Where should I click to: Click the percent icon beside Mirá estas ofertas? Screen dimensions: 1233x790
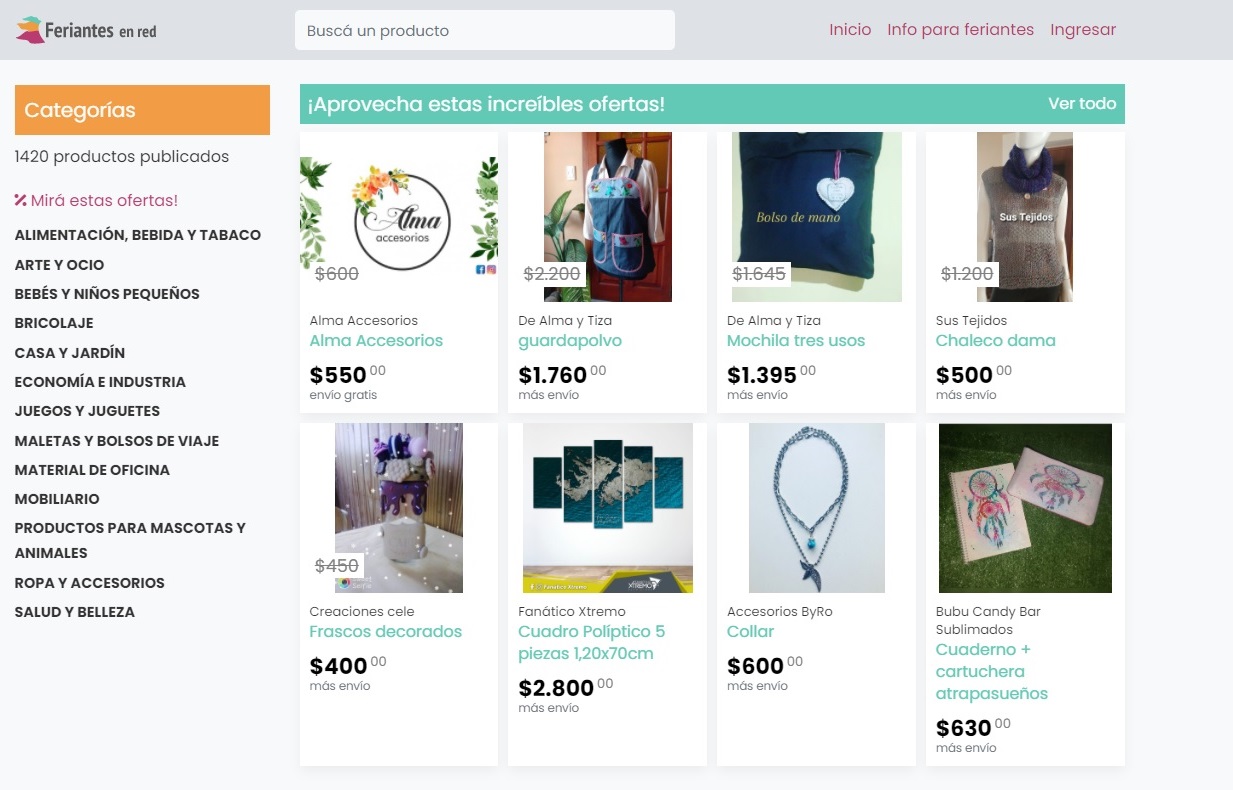pyautogui.click(x=19, y=200)
